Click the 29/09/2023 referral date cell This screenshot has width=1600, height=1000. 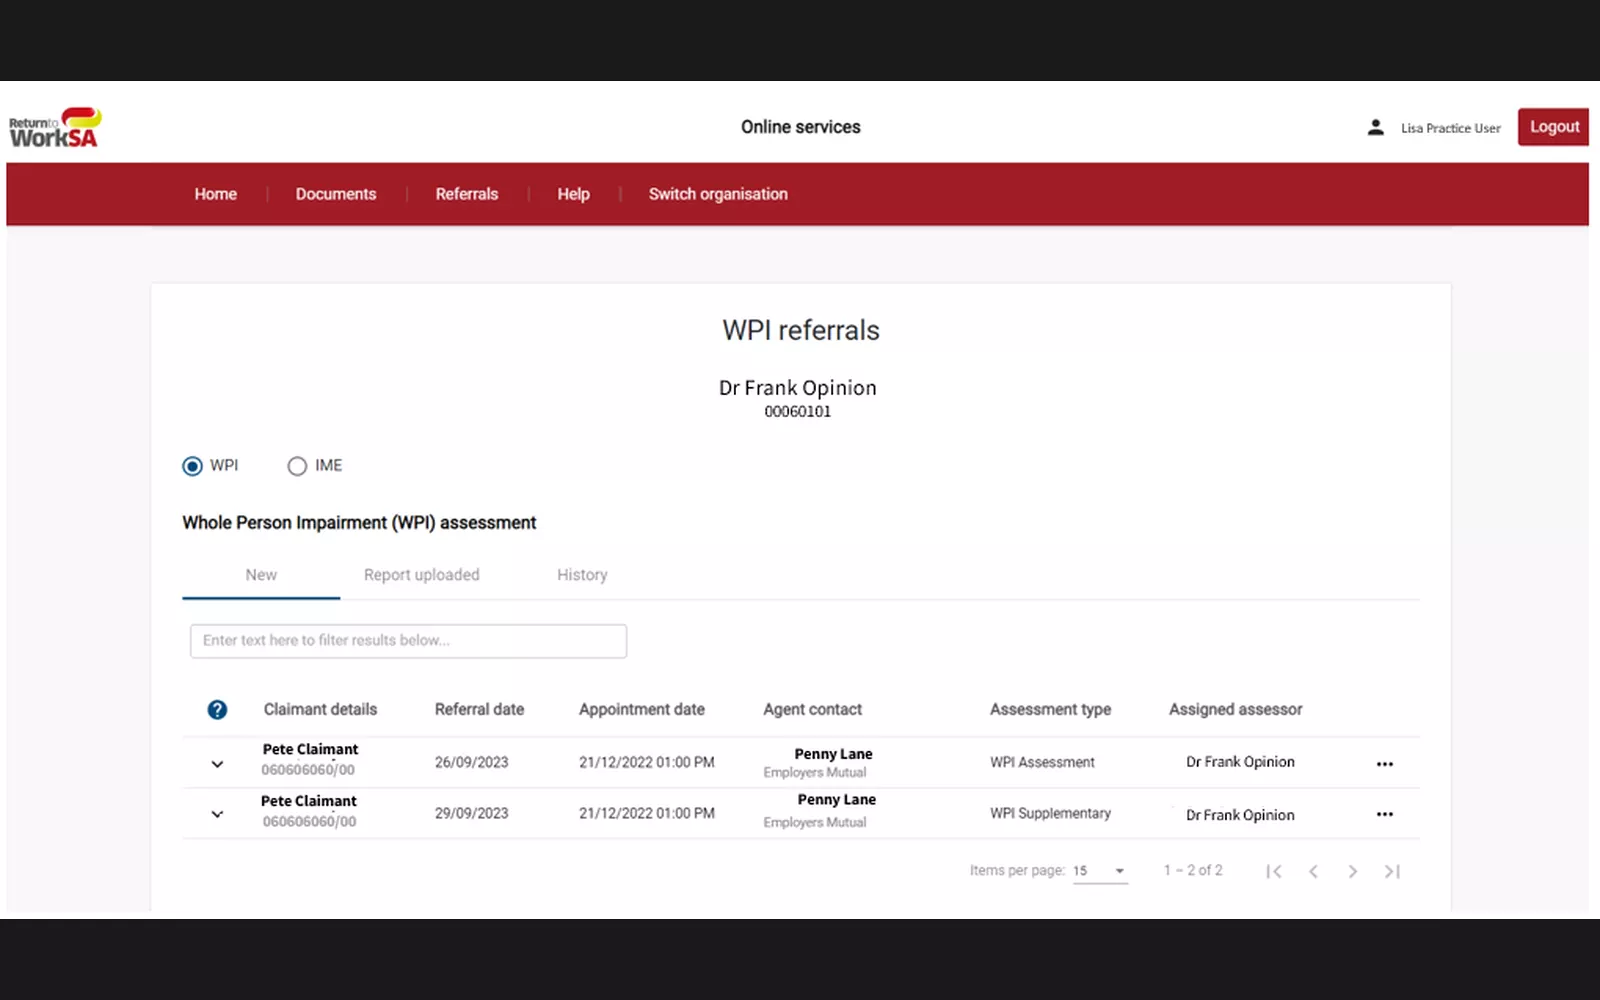pyautogui.click(x=471, y=813)
